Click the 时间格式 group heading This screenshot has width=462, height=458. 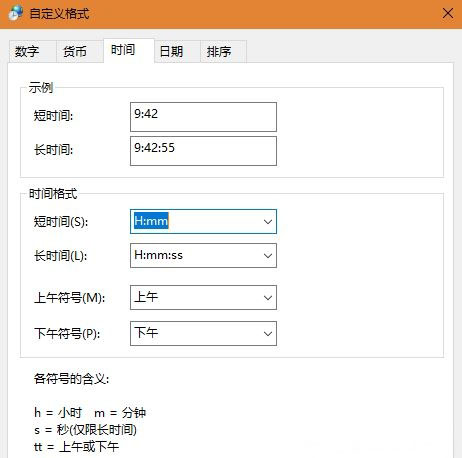point(53,194)
